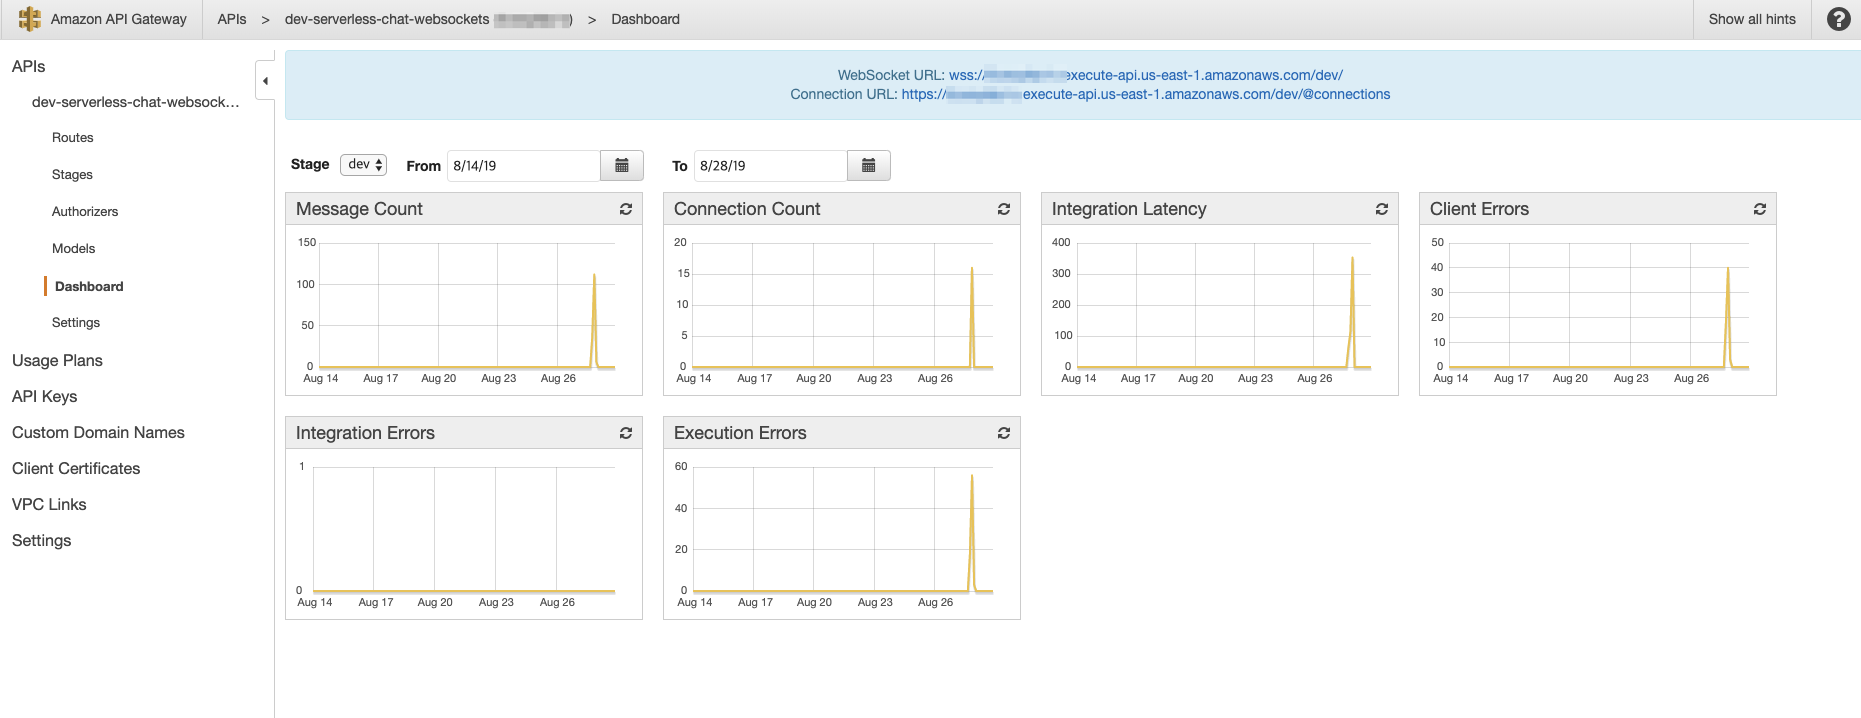Image resolution: width=1861 pixels, height=718 pixels.
Task: Open Stages in the sidebar
Action: pos(72,175)
